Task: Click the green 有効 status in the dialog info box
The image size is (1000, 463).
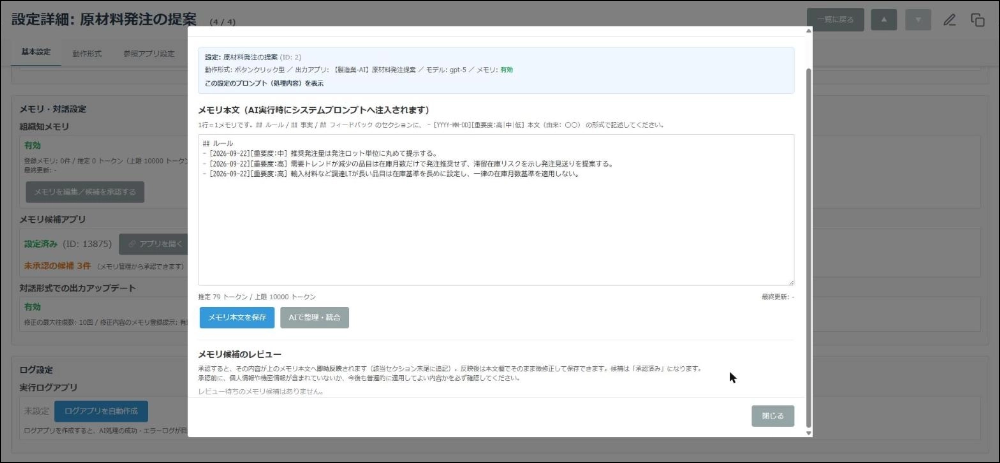Action: (x=506, y=70)
